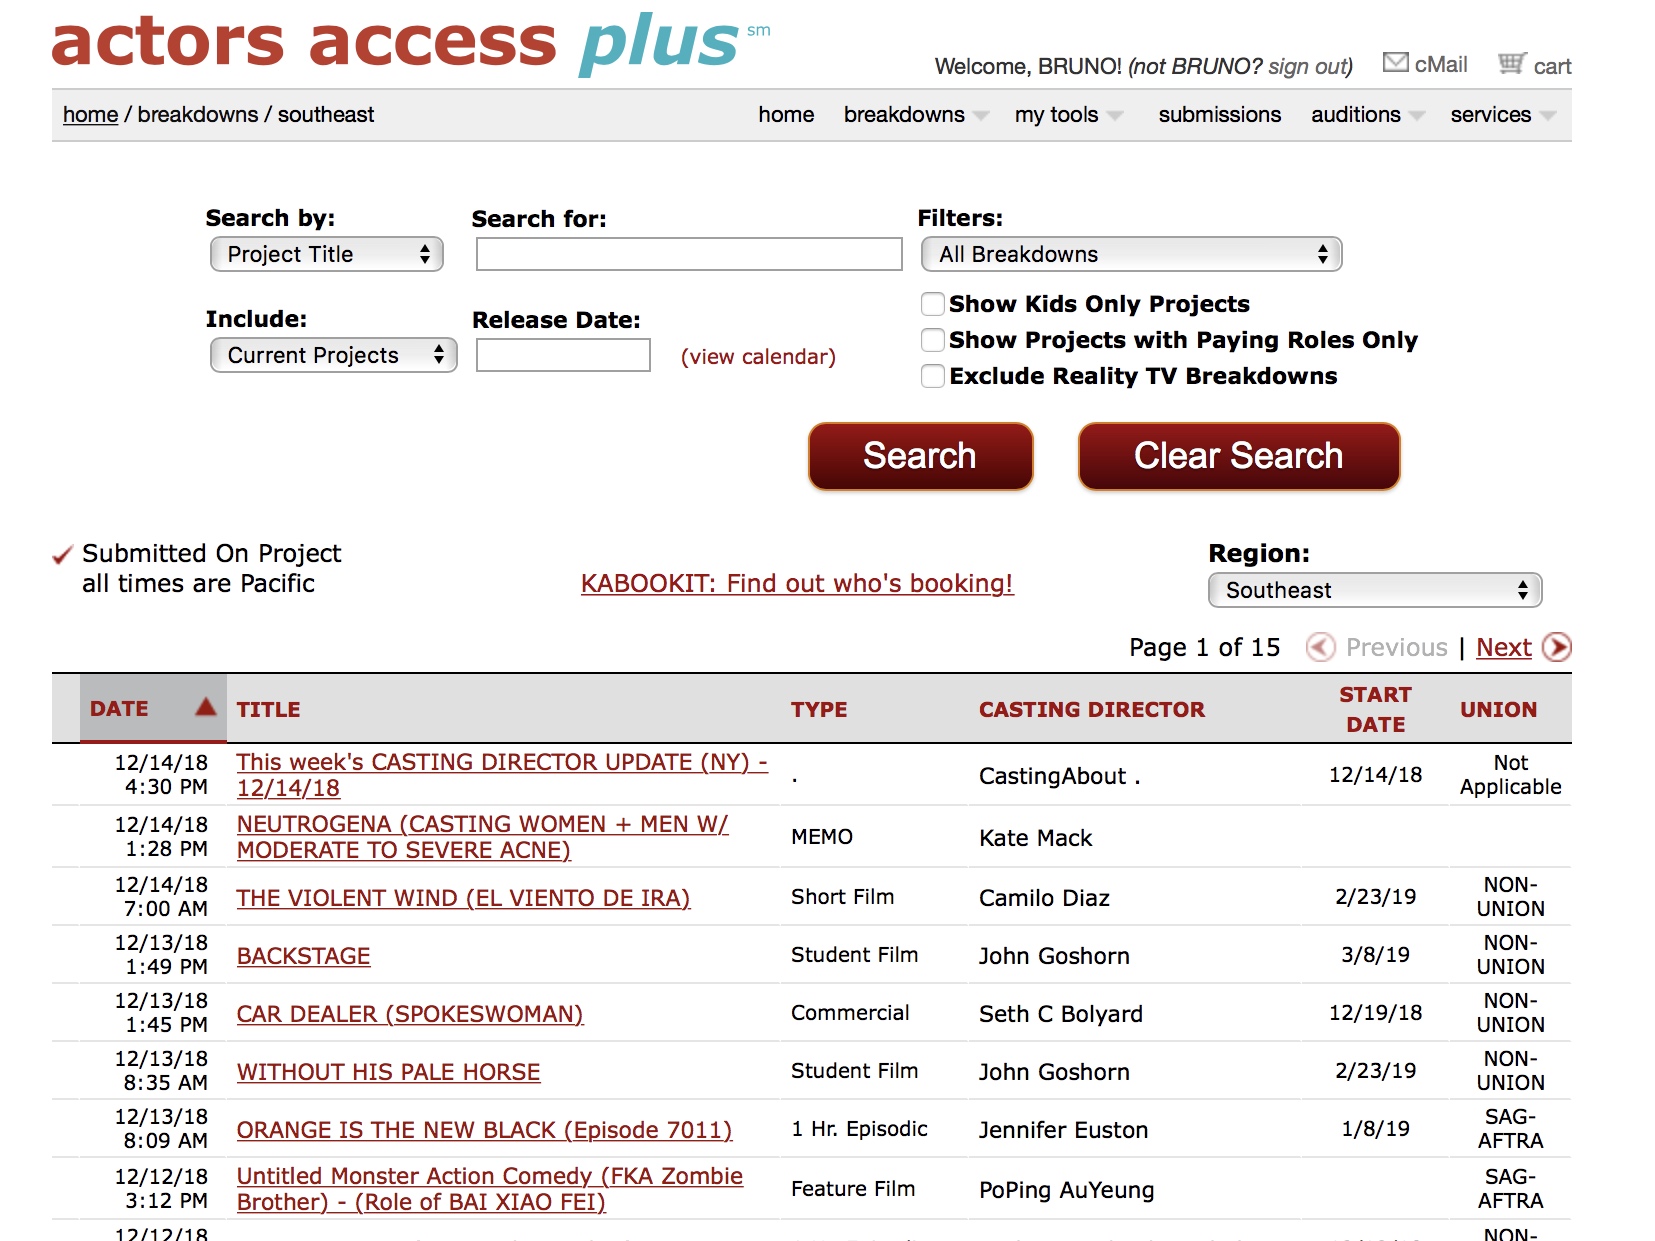This screenshot has height=1241, width=1655.
Task: Click casting director Seth C Bolyard
Action: point(1060,1014)
